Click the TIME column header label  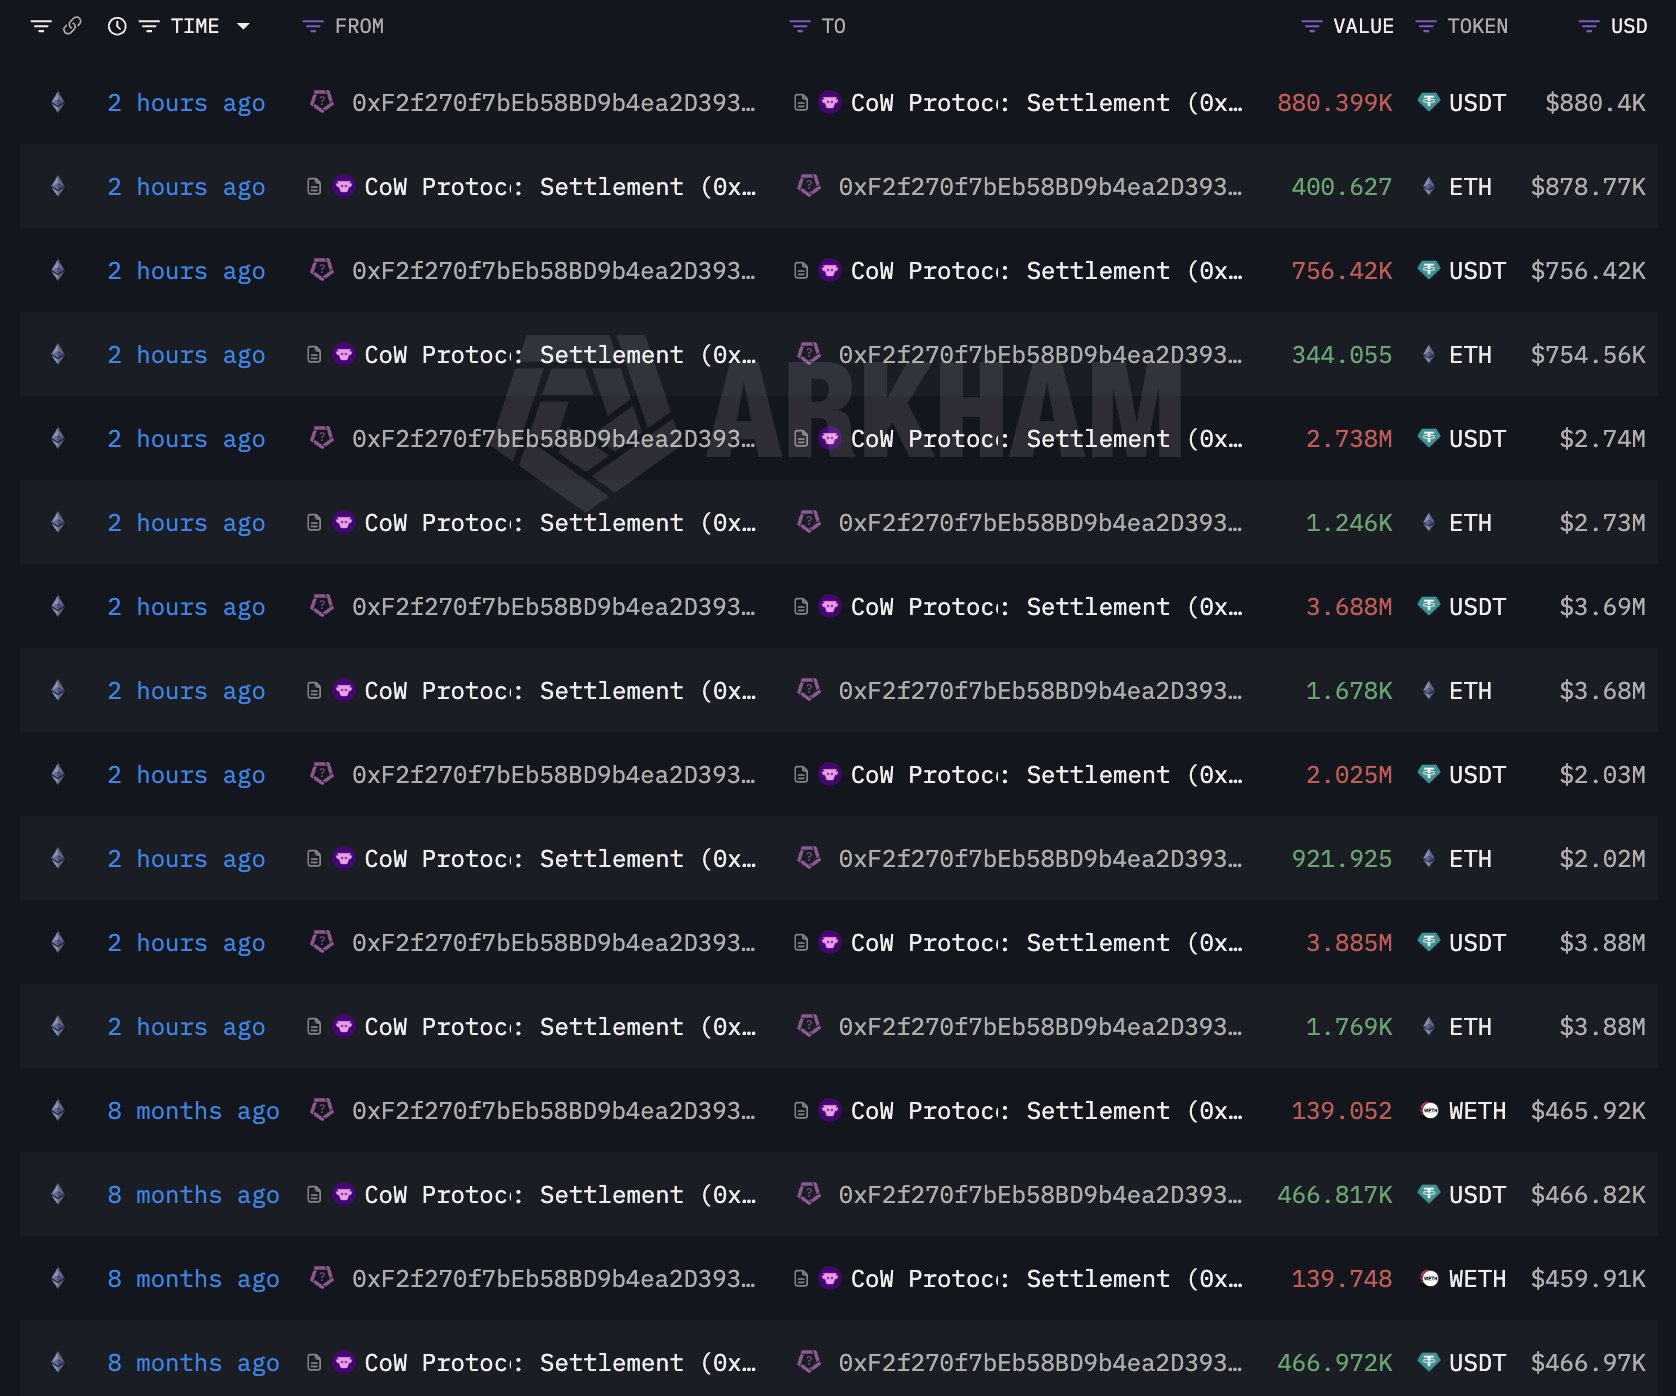click(x=195, y=26)
